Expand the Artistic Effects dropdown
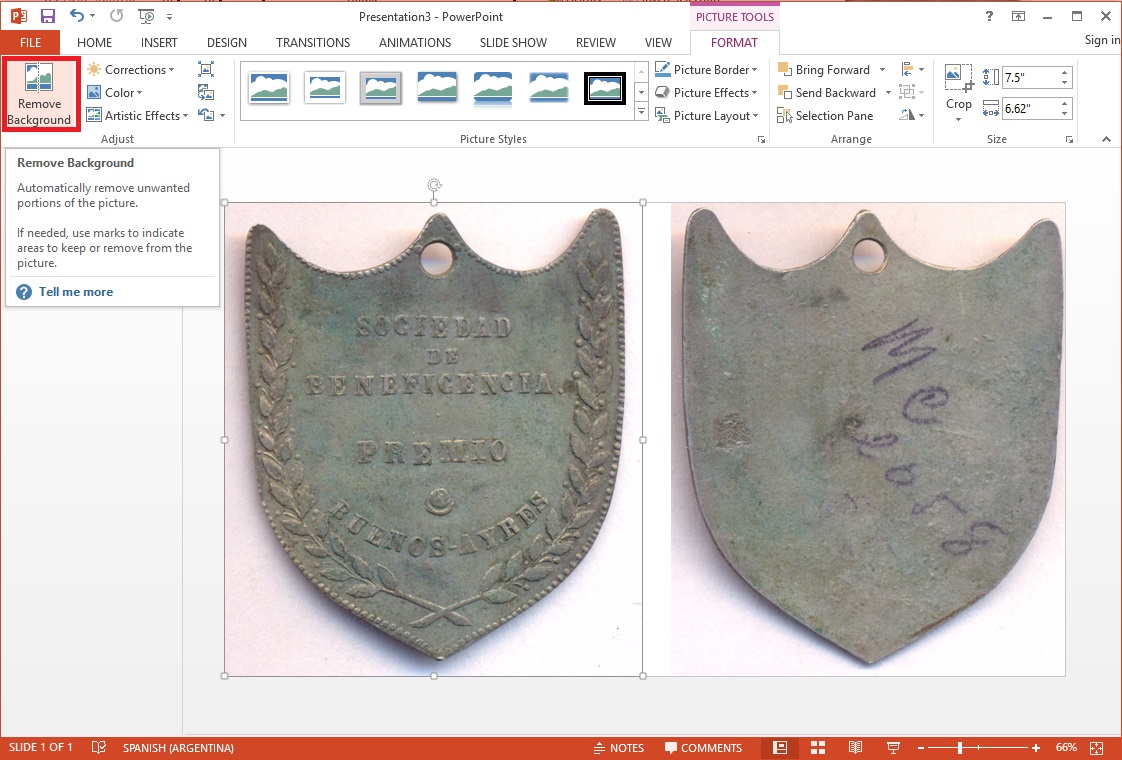Viewport: 1122px width, 760px height. click(138, 116)
